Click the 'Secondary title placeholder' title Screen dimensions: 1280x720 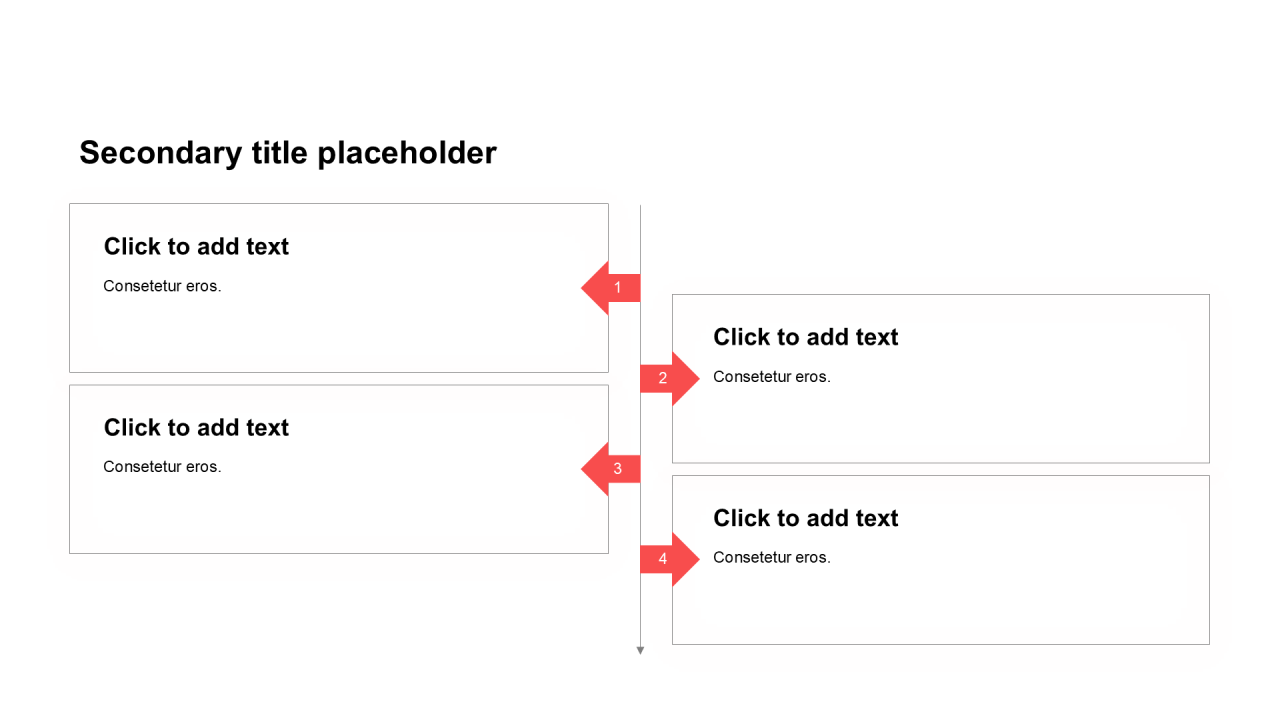click(x=288, y=153)
